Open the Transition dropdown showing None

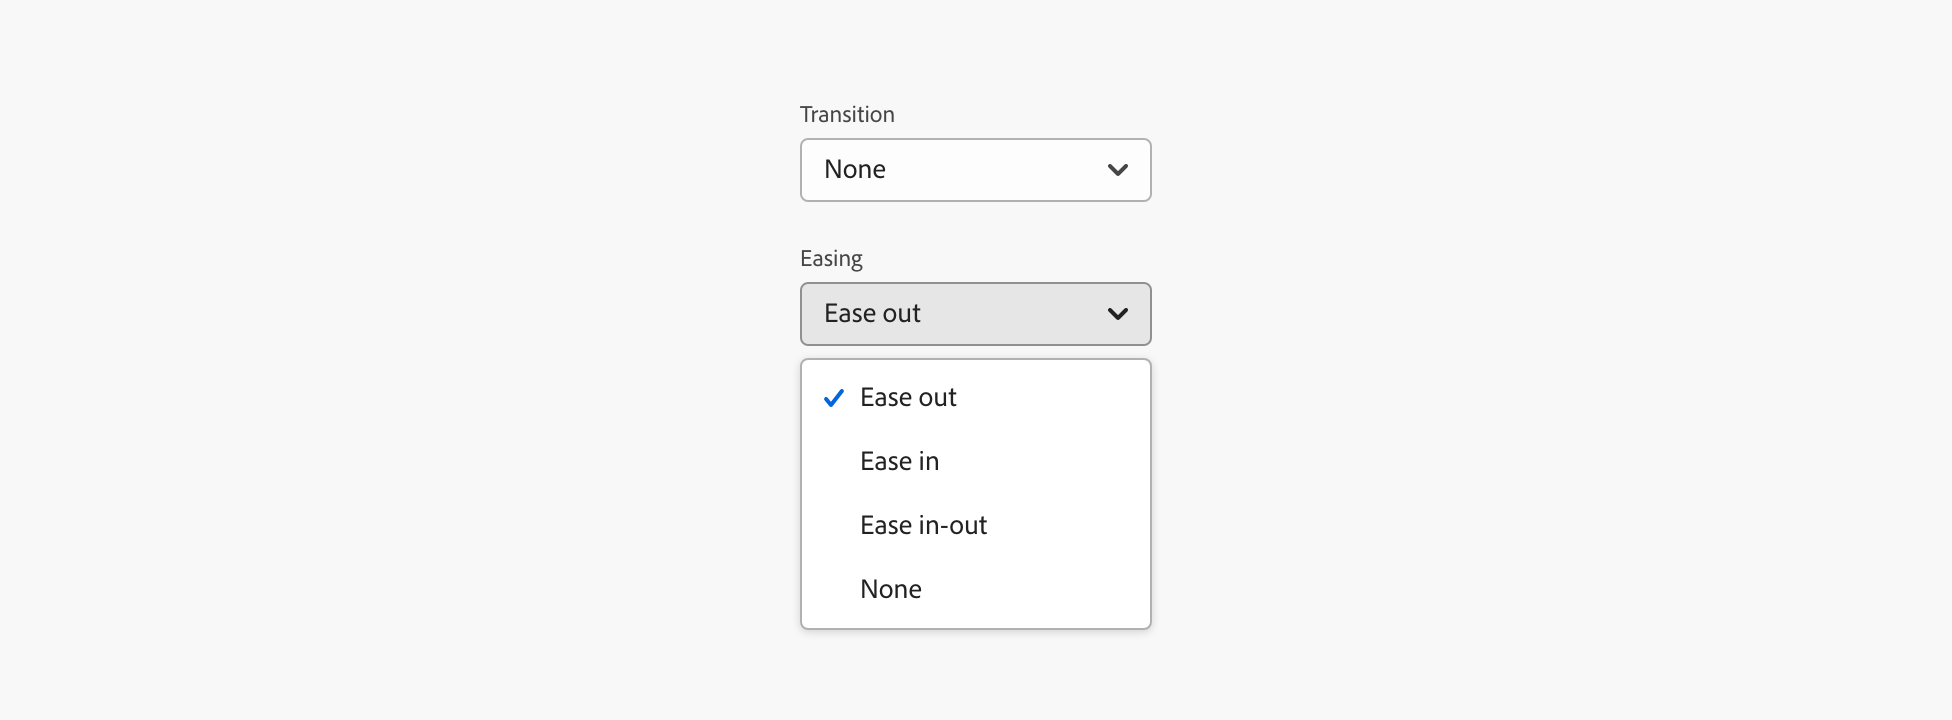tap(975, 170)
